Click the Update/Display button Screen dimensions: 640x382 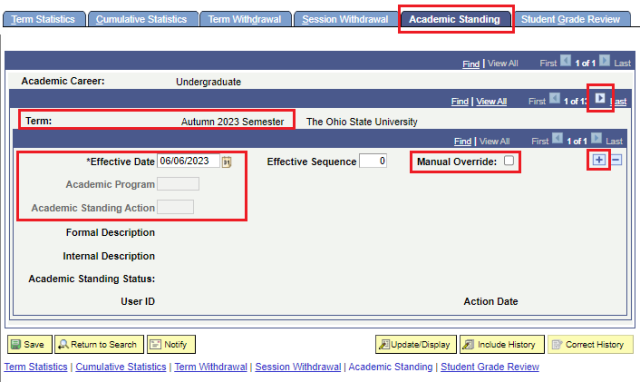[416, 344]
